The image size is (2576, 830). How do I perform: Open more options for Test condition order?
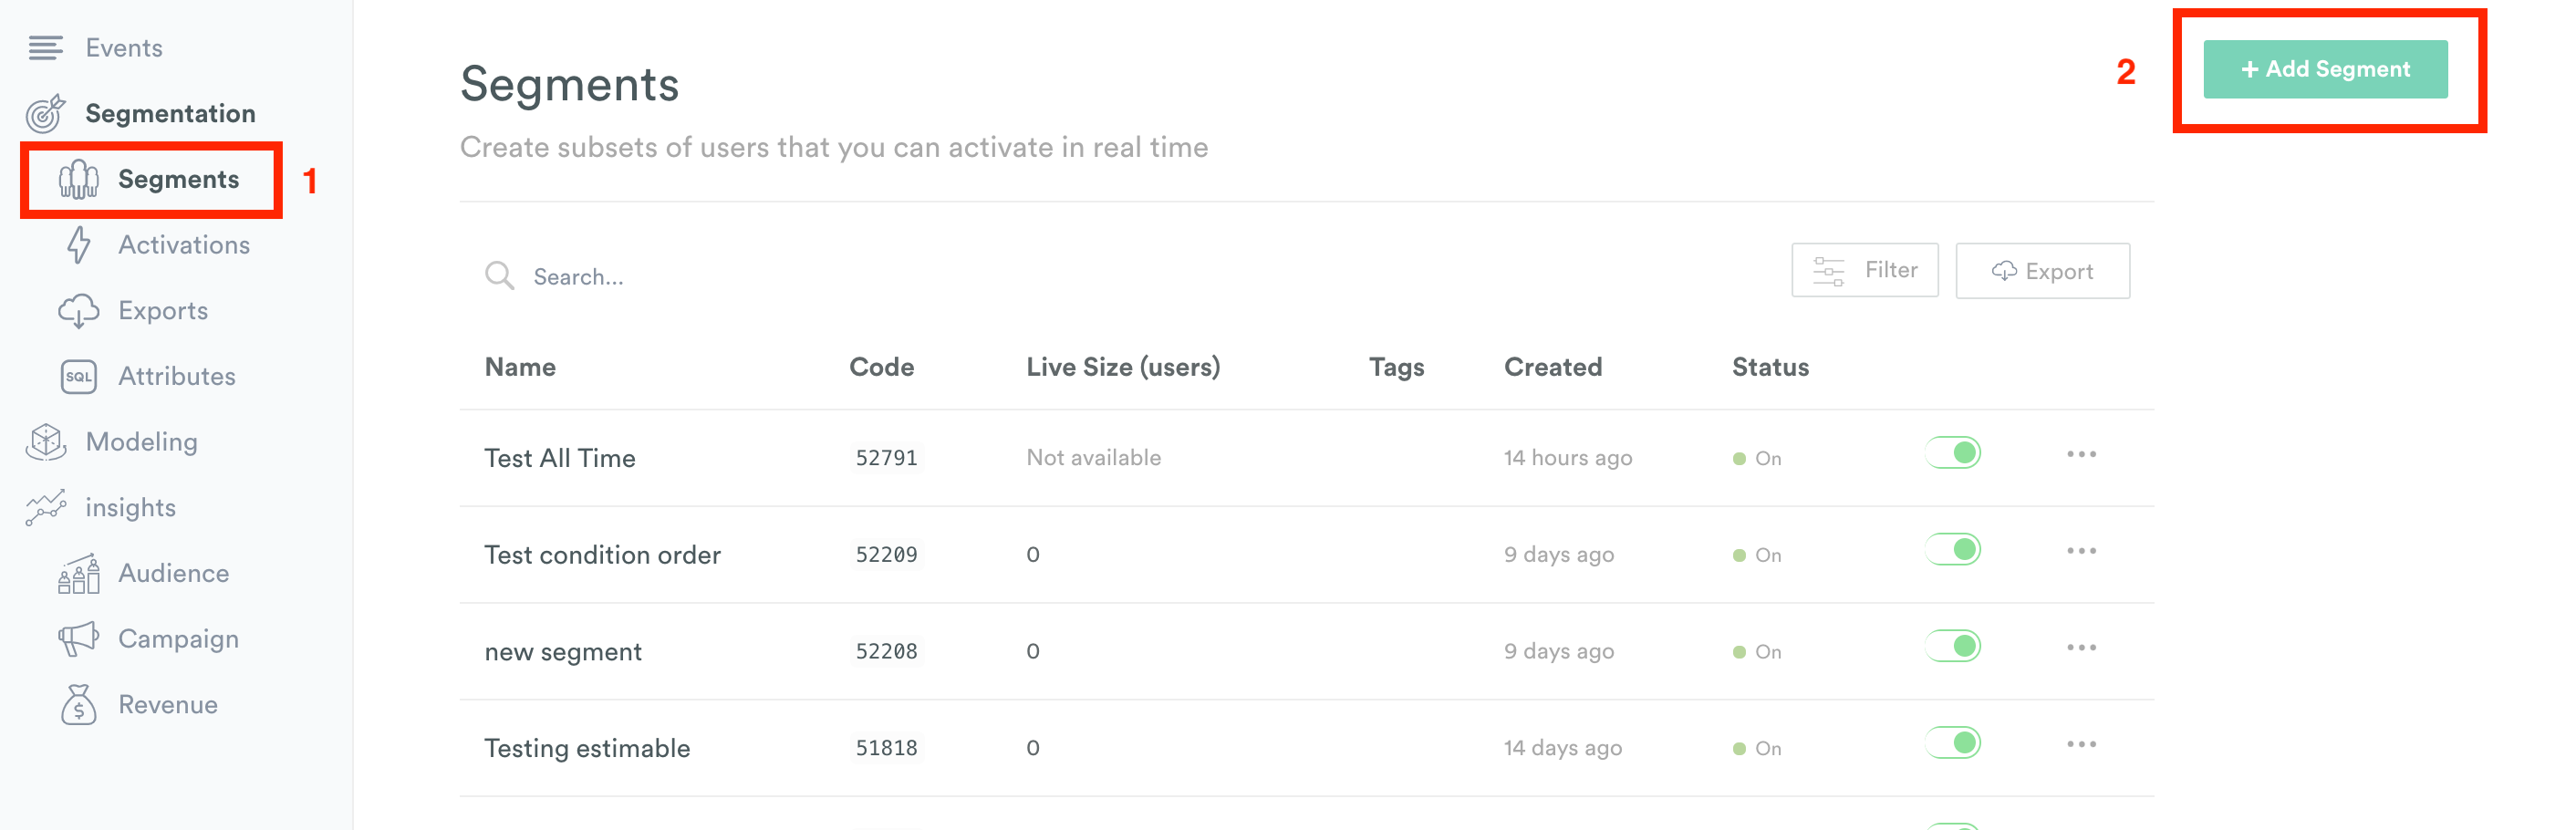point(2081,552)
